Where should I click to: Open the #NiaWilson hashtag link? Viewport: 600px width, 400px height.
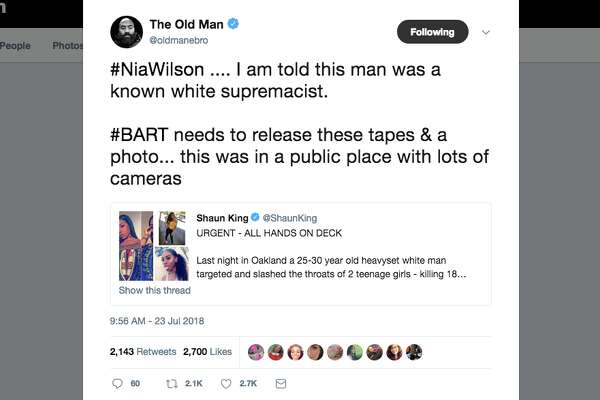[x=157, y=70]
